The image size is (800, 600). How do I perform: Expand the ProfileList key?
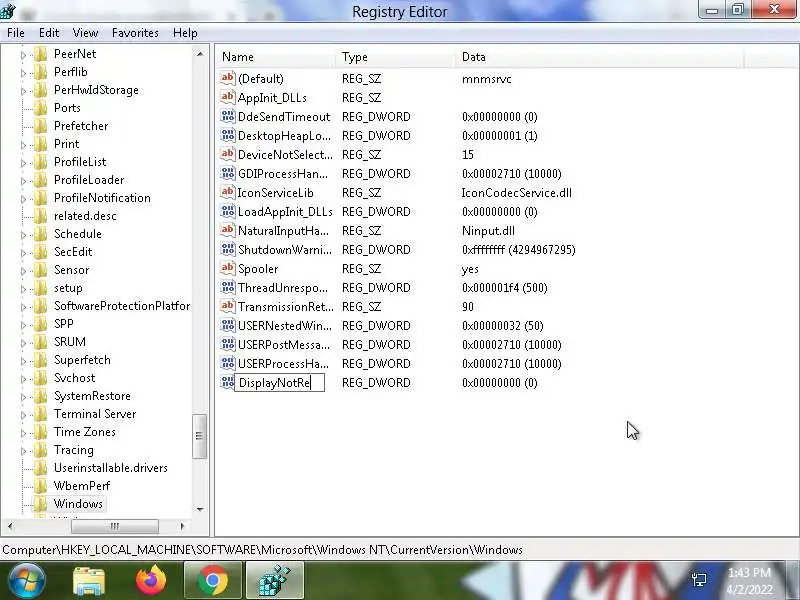(x=23, y=163)
